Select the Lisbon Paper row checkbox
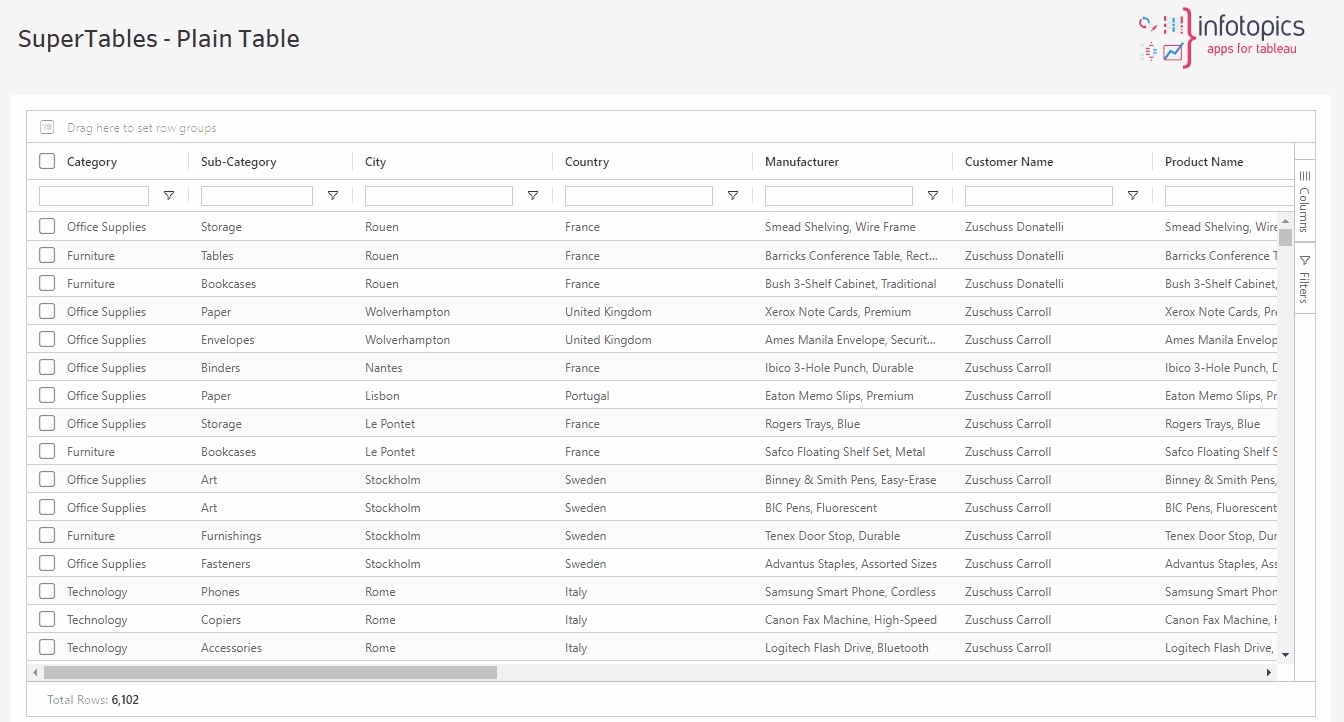 [x=47, y=395]
